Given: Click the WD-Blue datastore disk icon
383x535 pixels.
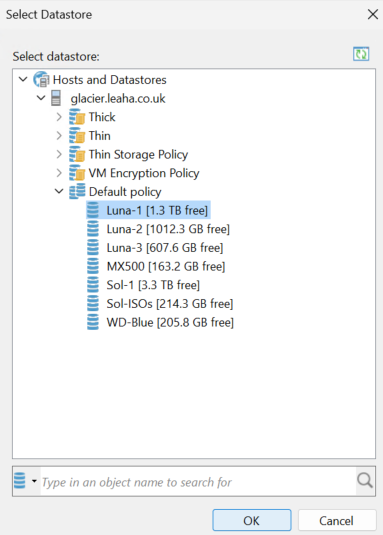Looking at the screenshot, I should point(93,322).
